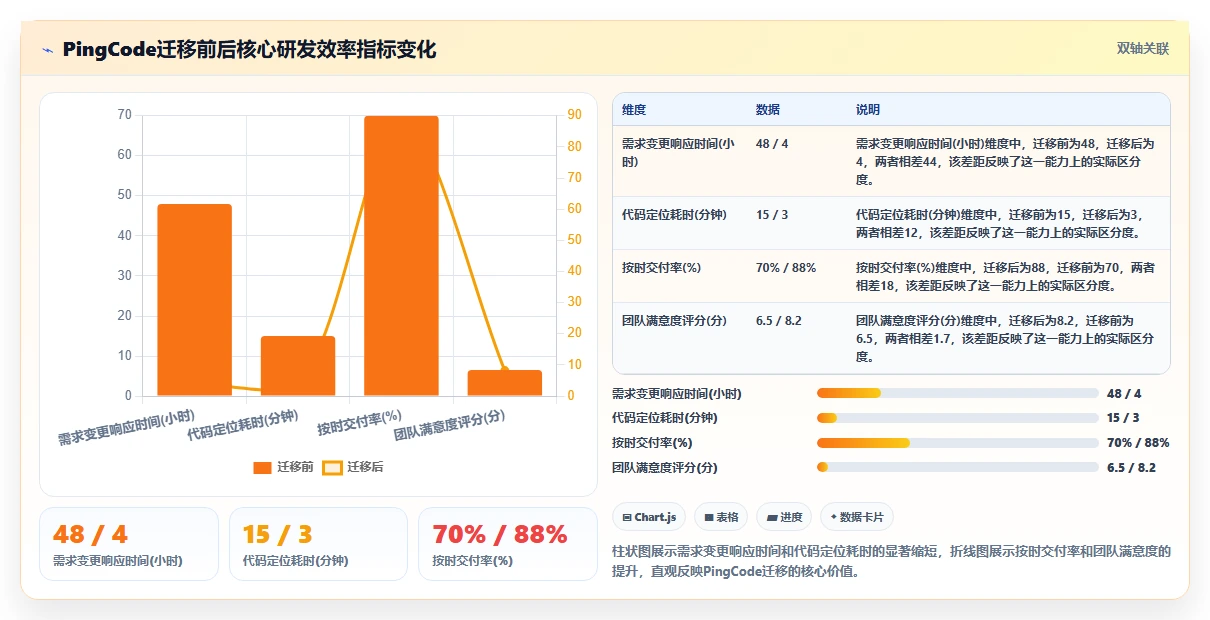The image size is (1210, 620).
Task: Click the 进度 tag chip
Action: click(784, 517)
